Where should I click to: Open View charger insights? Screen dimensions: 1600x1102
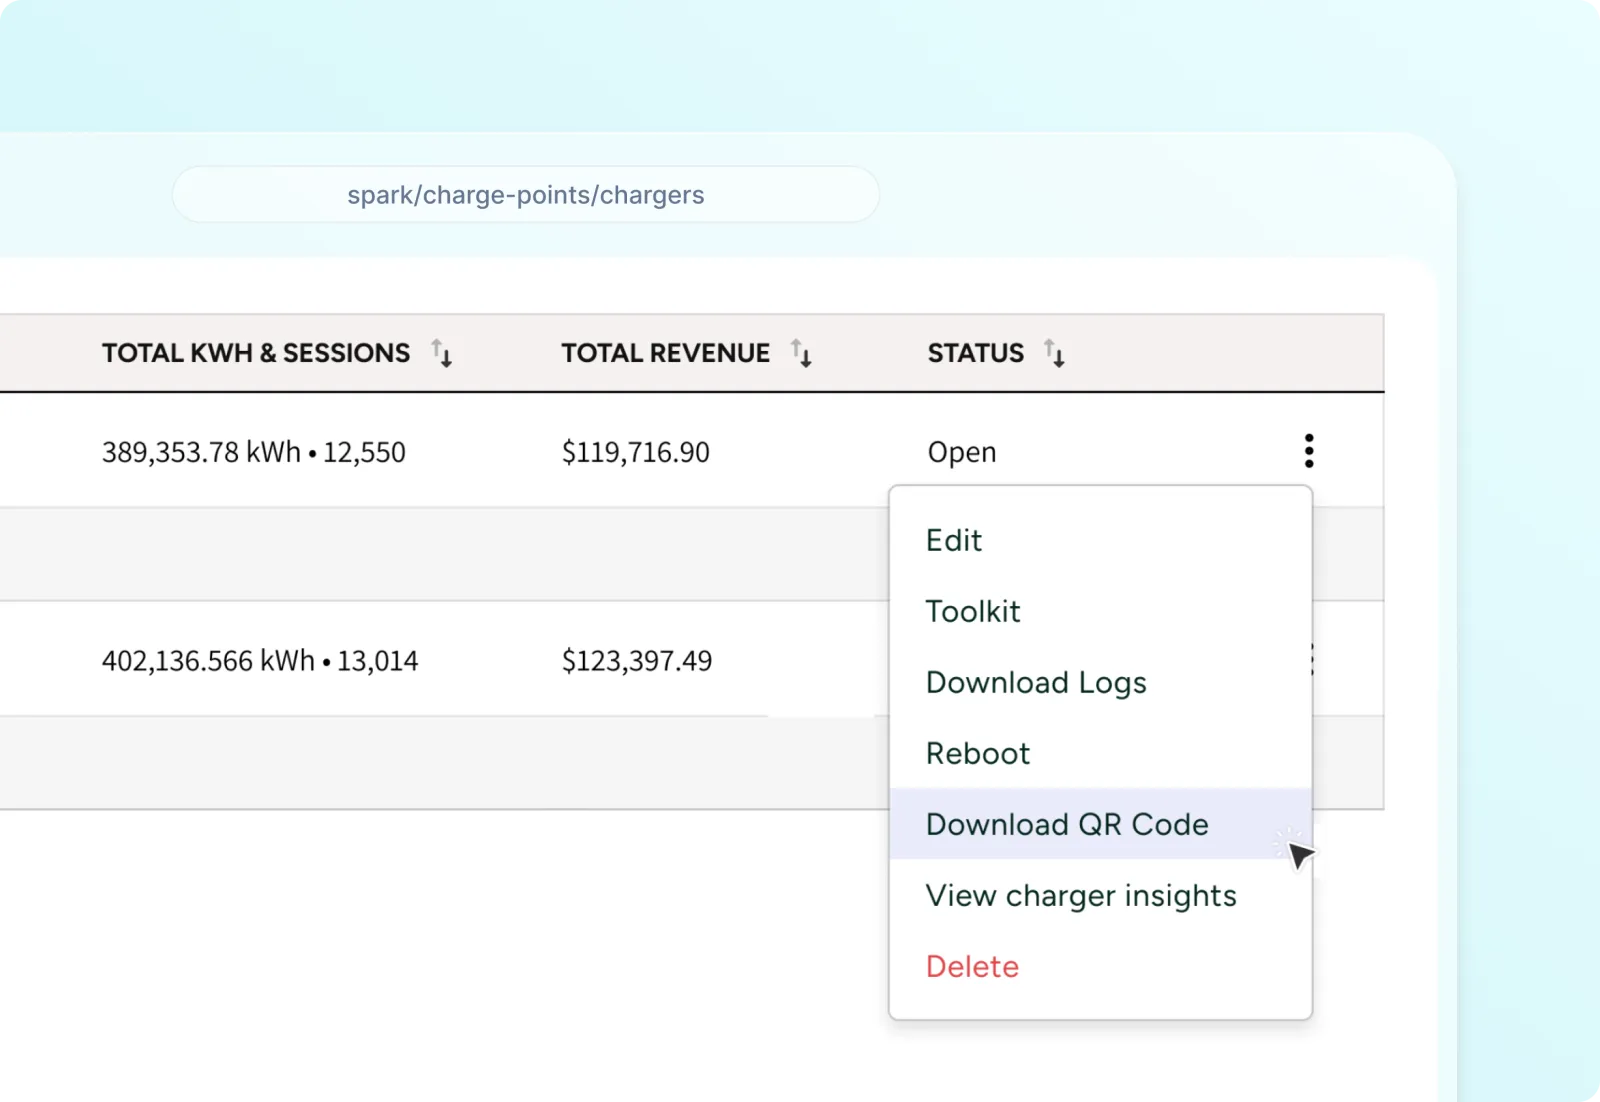coord(1081,895)
